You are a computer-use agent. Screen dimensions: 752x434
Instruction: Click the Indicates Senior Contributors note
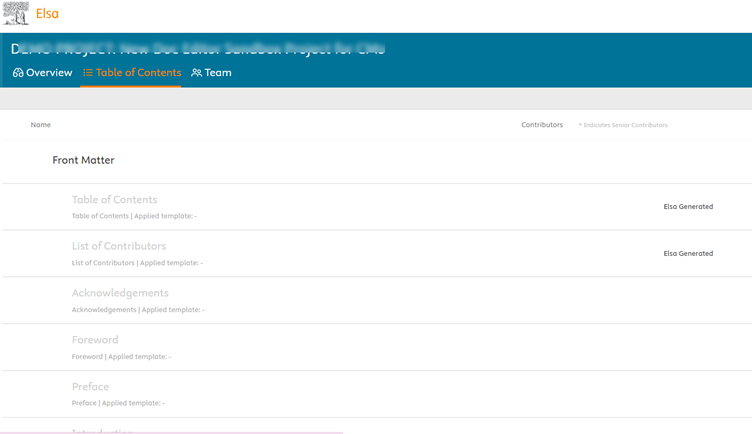pos(623,125)
